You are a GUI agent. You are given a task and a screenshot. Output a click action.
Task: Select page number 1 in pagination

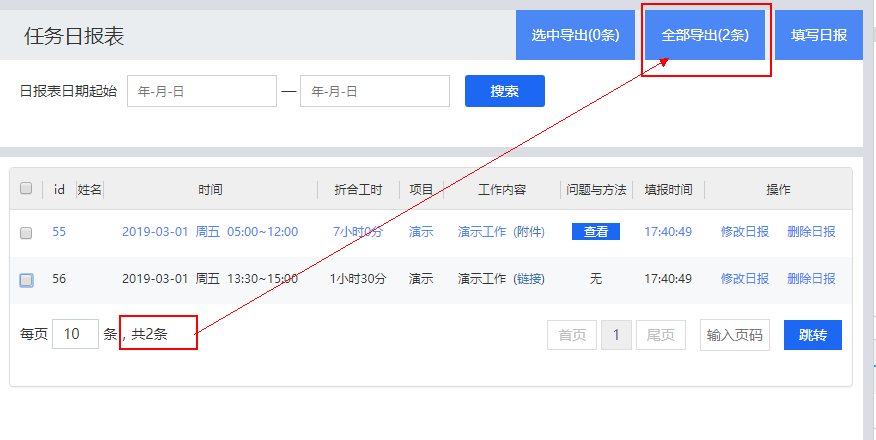click(616, 335)
